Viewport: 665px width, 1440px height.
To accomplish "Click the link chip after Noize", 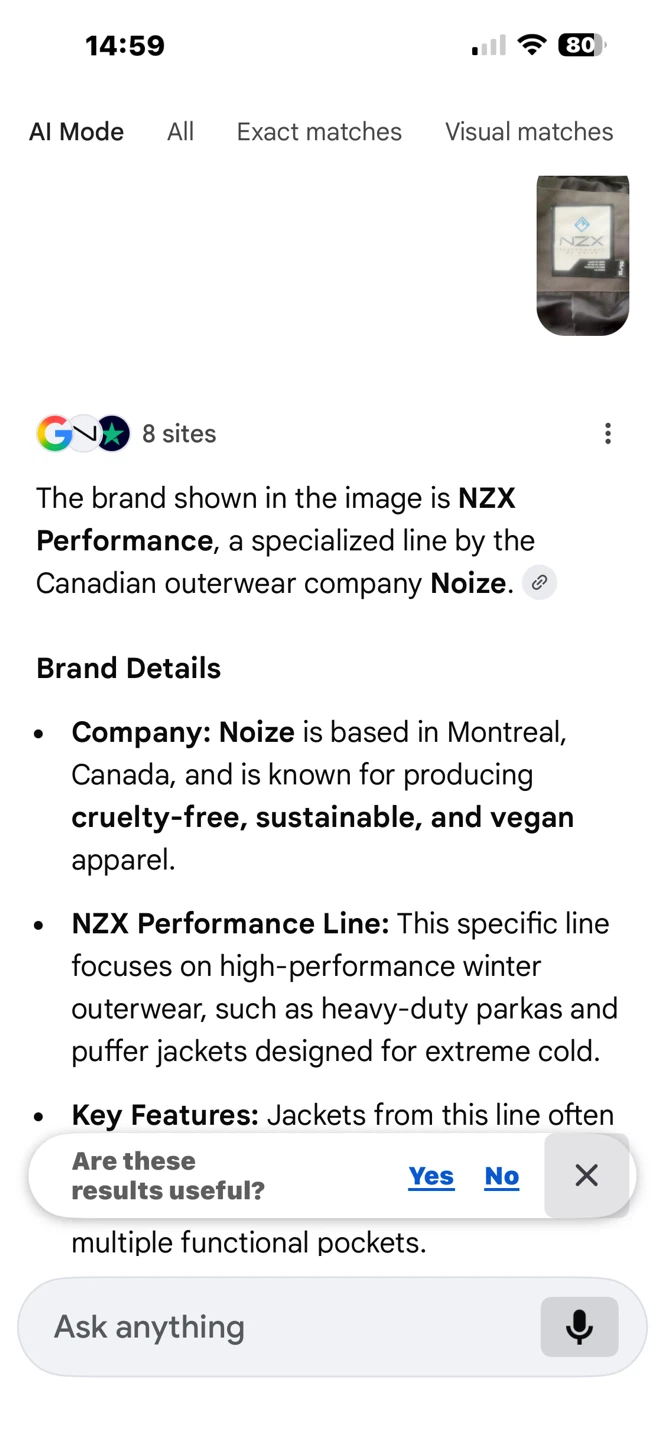I will tap(539, 583).
